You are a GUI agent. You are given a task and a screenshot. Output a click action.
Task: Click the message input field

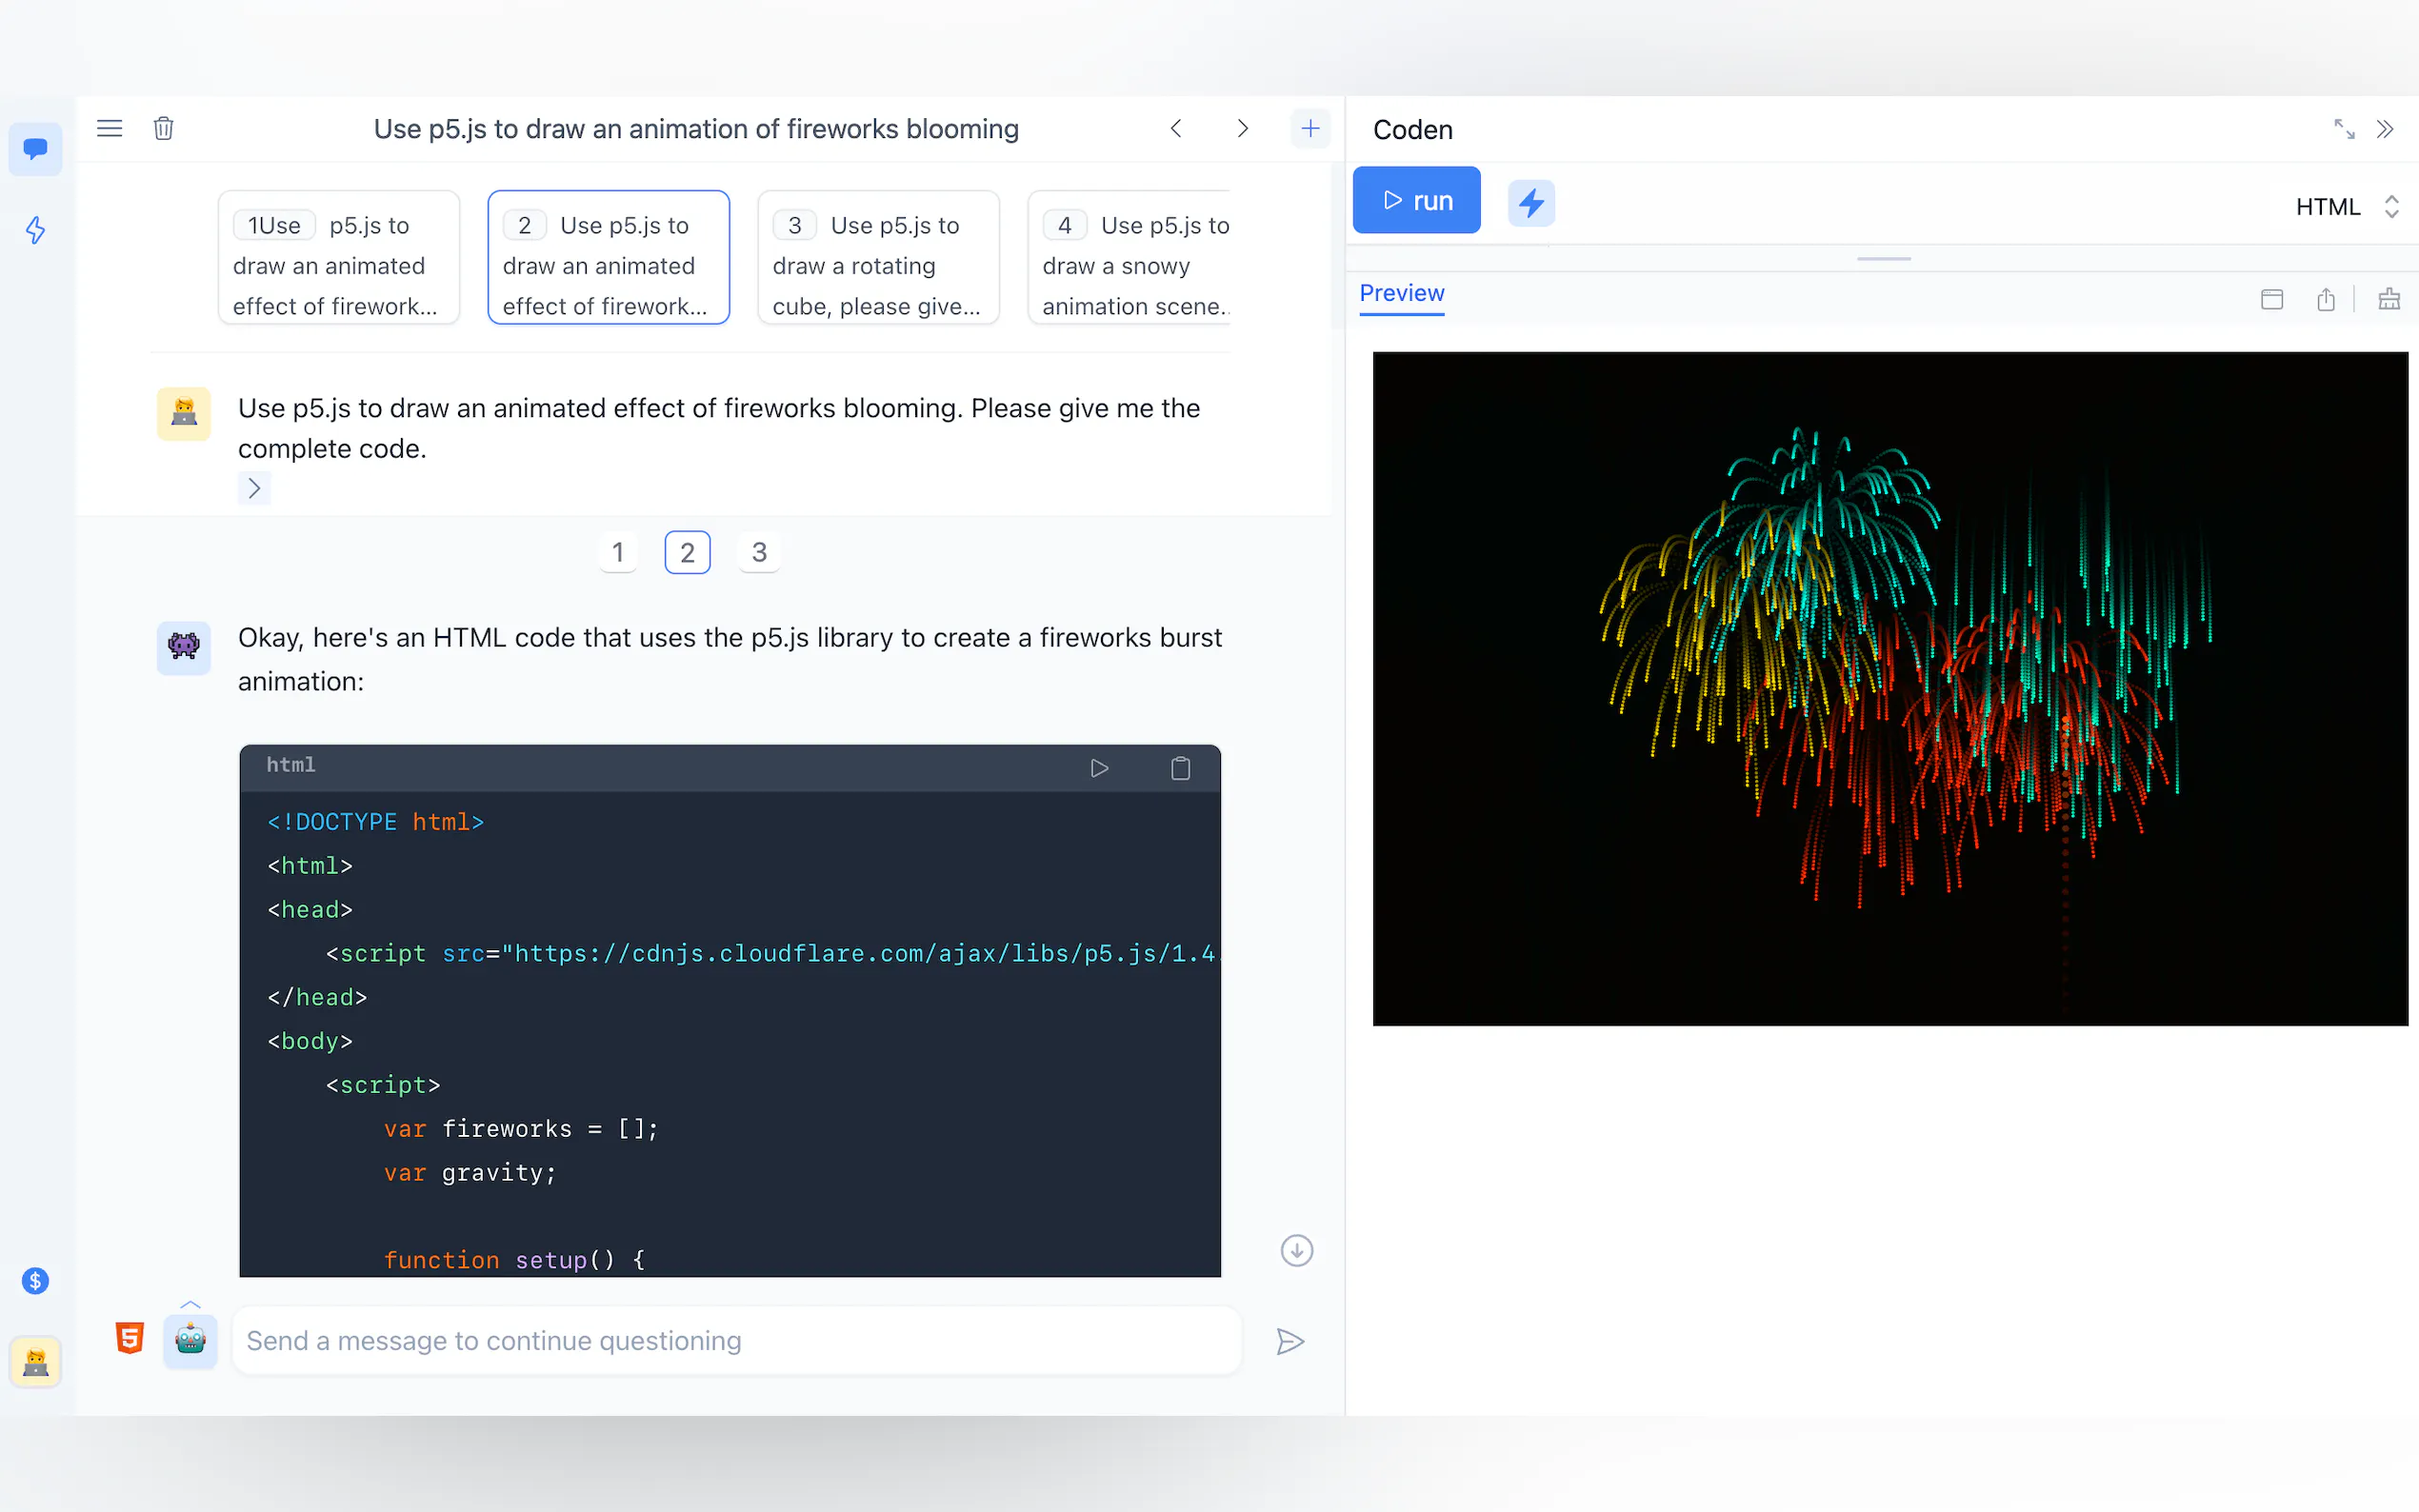[736, 1340]
